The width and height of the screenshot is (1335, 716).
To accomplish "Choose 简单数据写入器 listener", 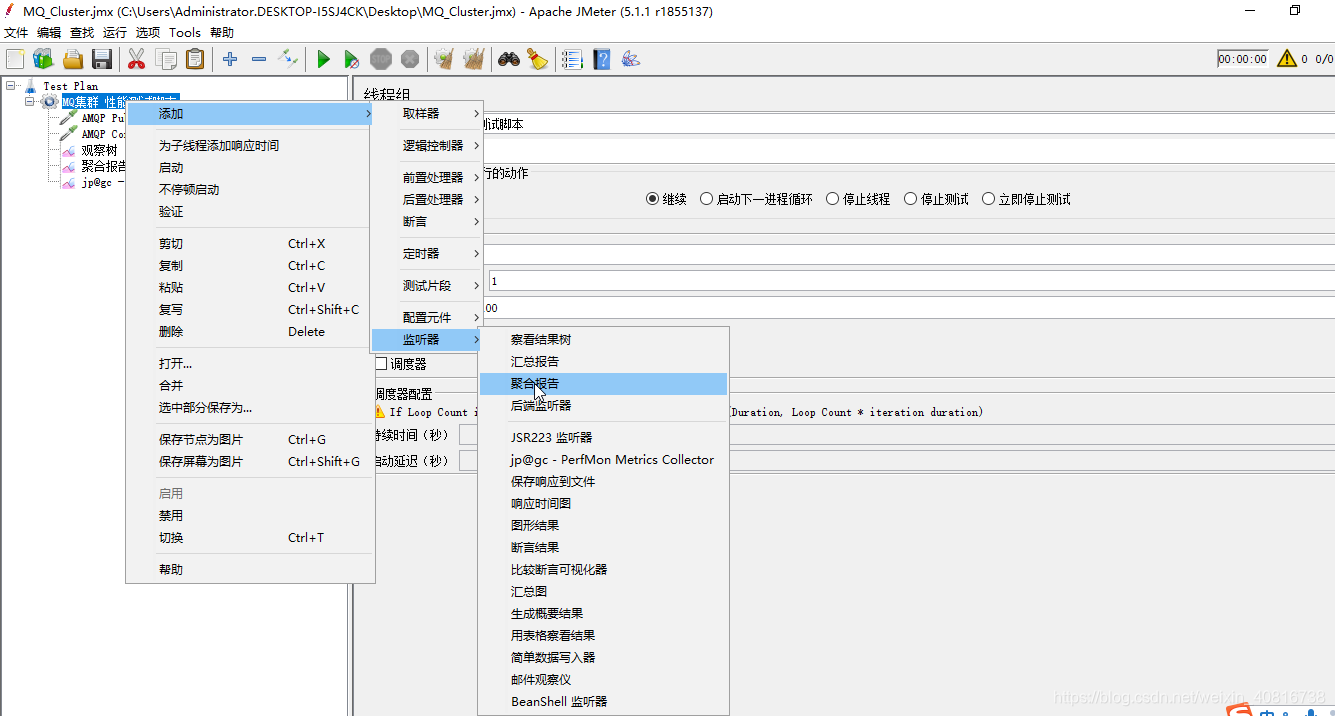I will 604,657.
